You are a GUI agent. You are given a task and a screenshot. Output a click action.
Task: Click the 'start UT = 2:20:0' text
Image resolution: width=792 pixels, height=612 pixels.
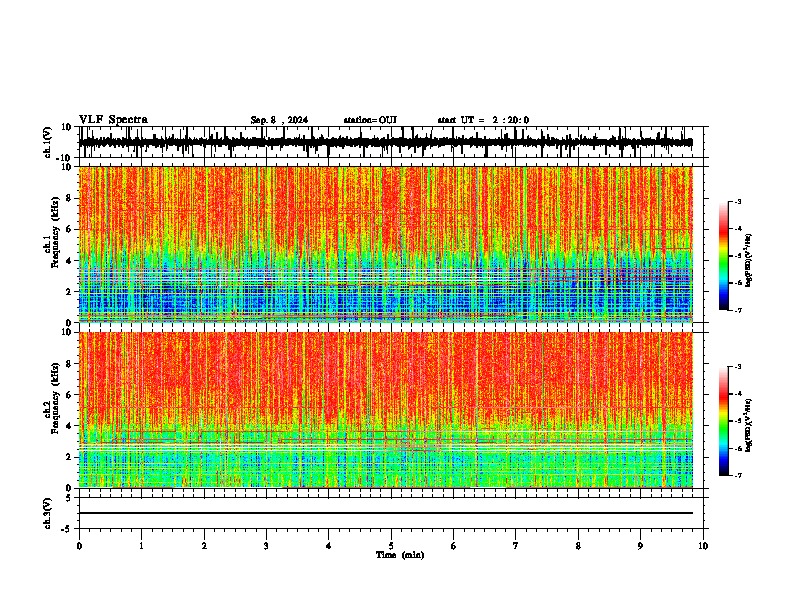coord(483,120)
